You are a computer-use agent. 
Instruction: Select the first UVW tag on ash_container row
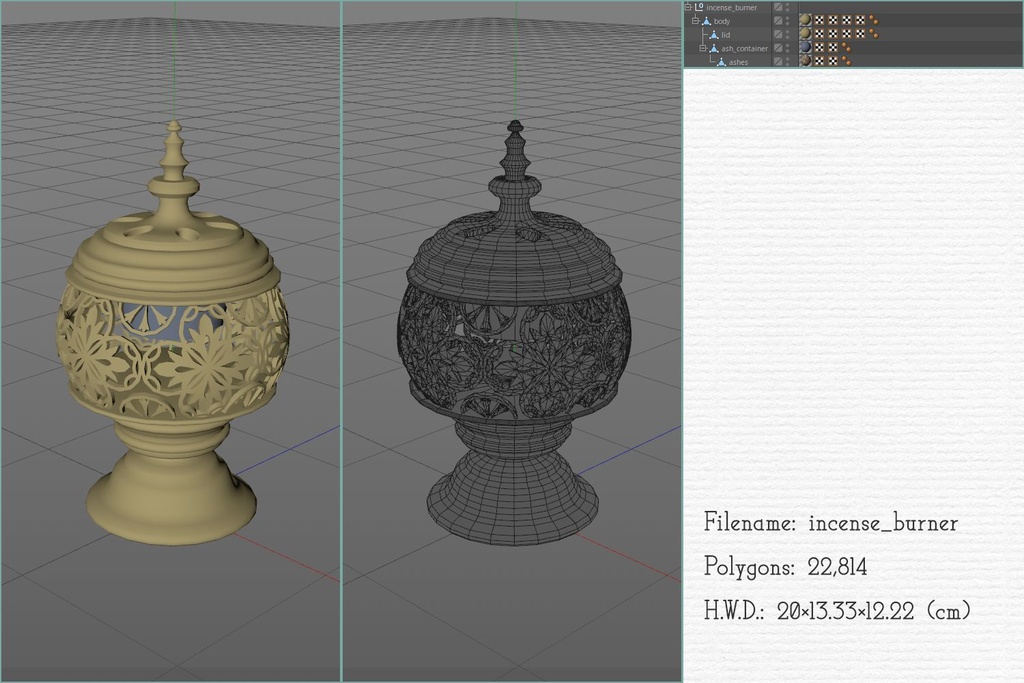(x=819, y=48)
